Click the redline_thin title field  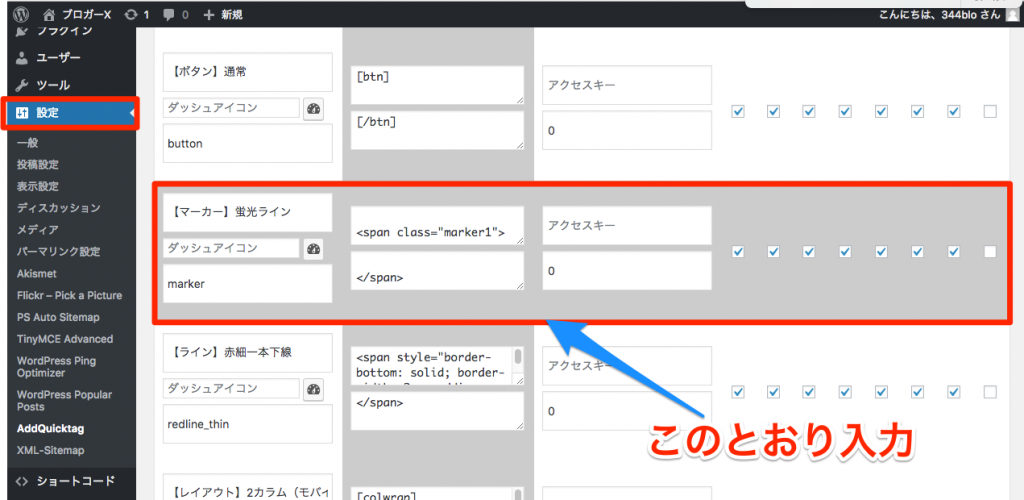click(248, 424)
